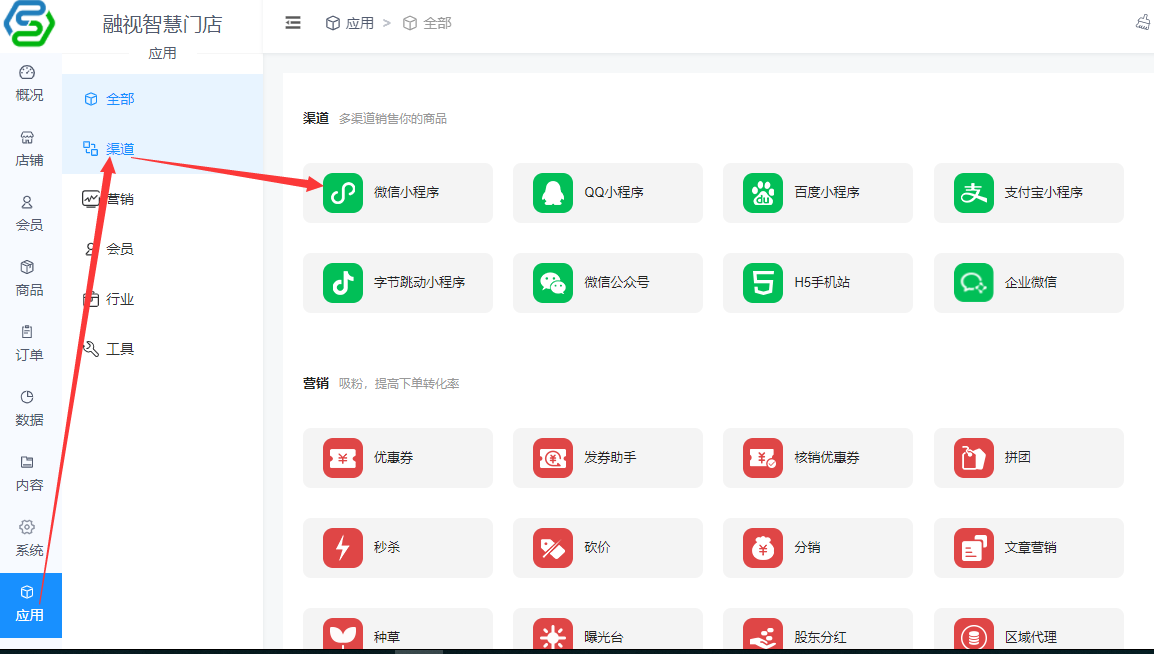Image resolution: width=1154 pixels, height=654 pixels.
Task: Click the 渠道 section heading
Action: [316, 118]
